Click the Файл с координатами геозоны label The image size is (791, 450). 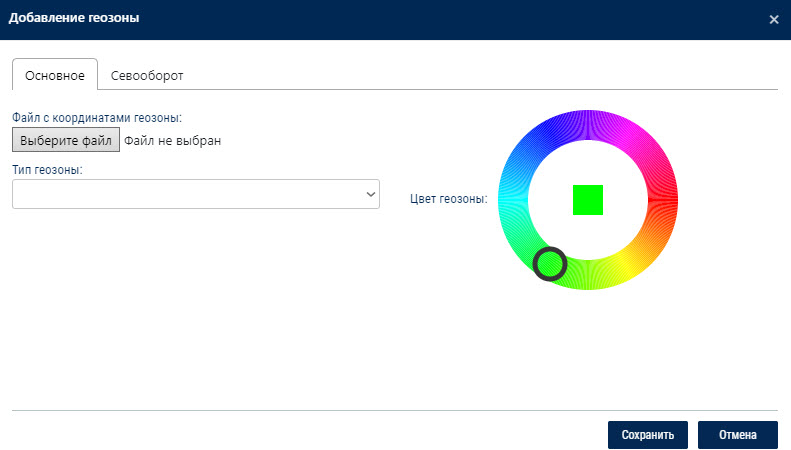pos(97,118)
